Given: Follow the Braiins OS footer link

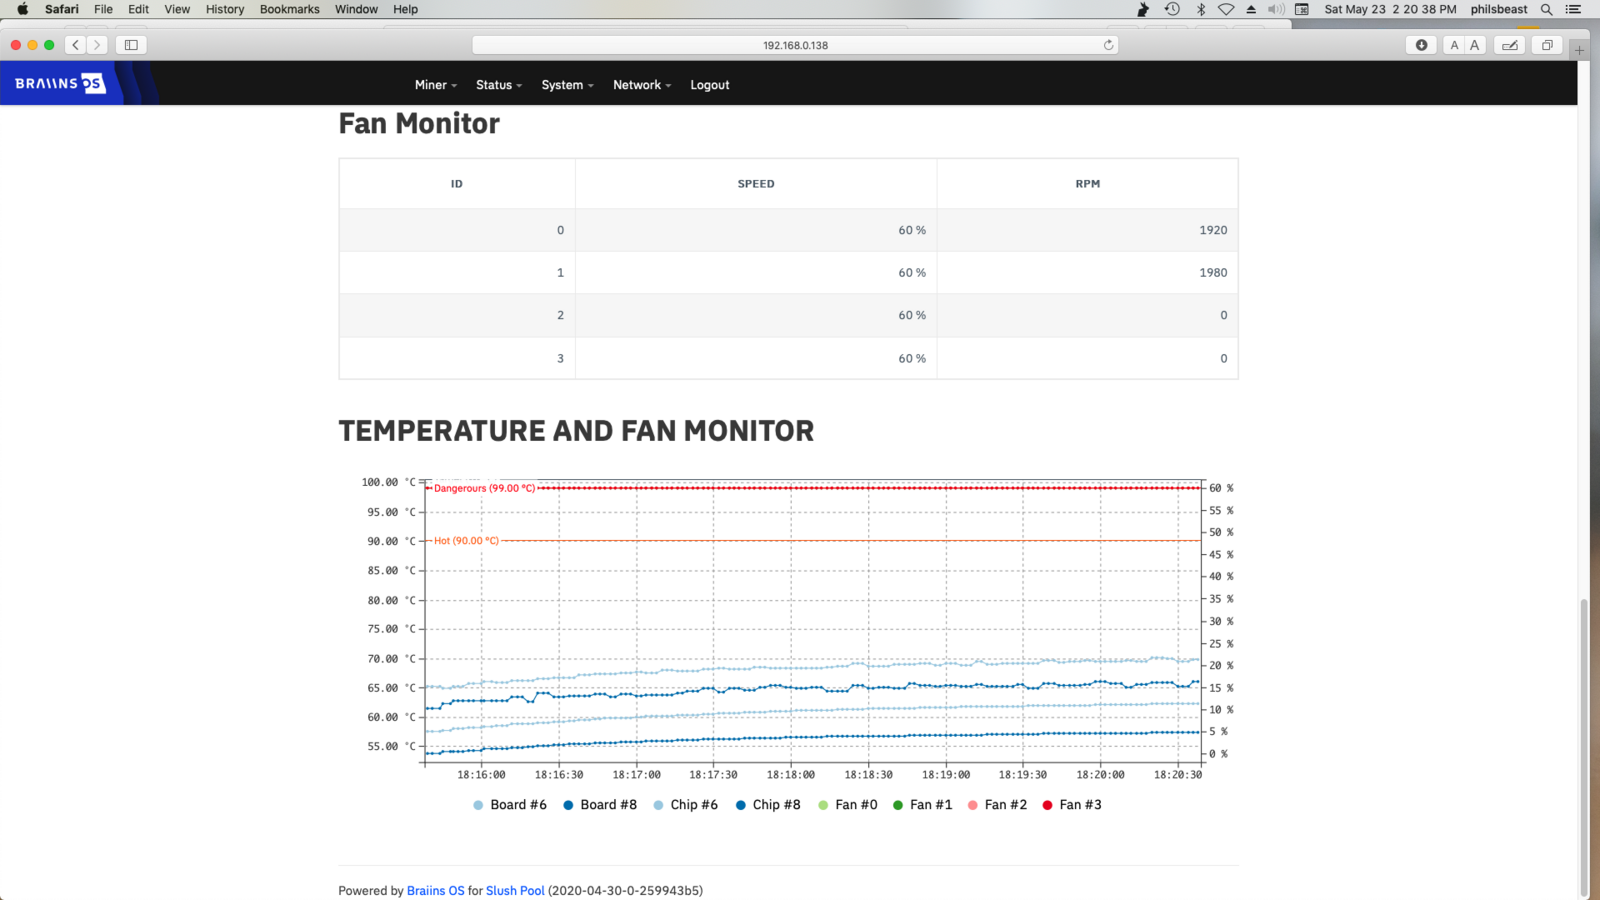Looking at the screenshot, I should (x=436, y=891).
